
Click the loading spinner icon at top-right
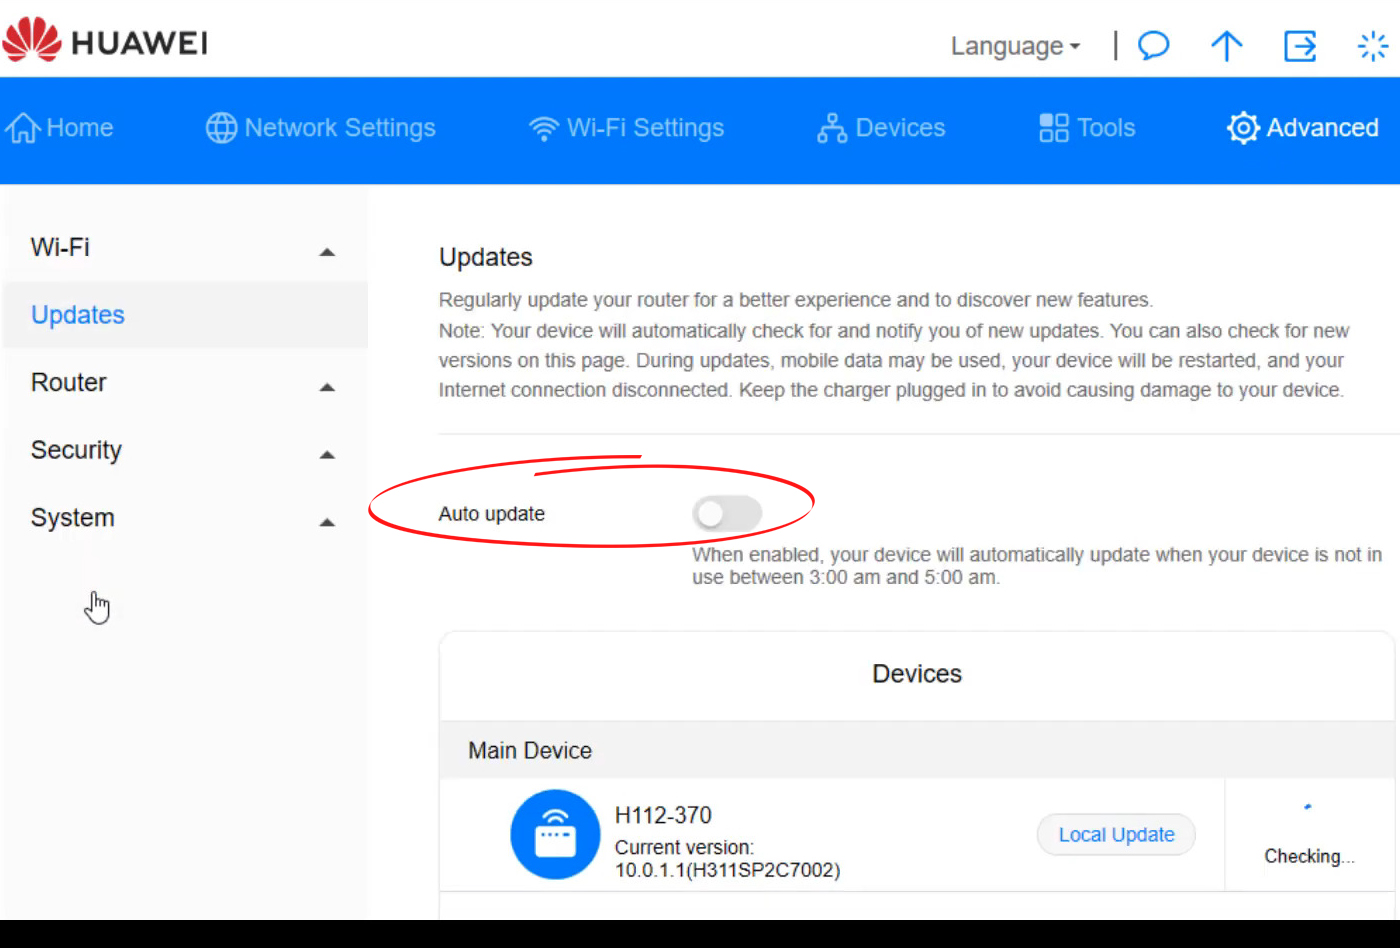(1372, 46)
